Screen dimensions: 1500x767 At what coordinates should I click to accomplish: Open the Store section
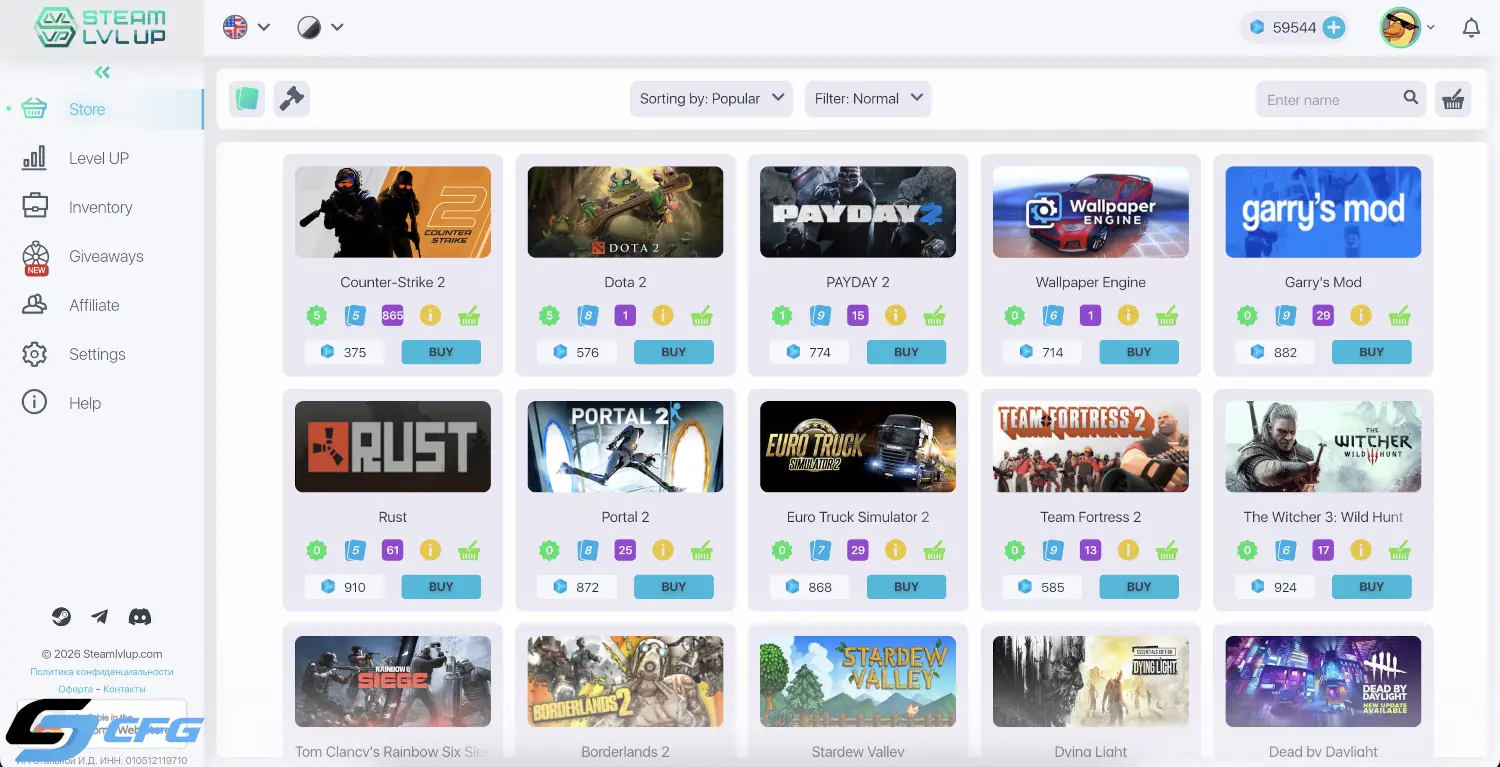[102, 109]
